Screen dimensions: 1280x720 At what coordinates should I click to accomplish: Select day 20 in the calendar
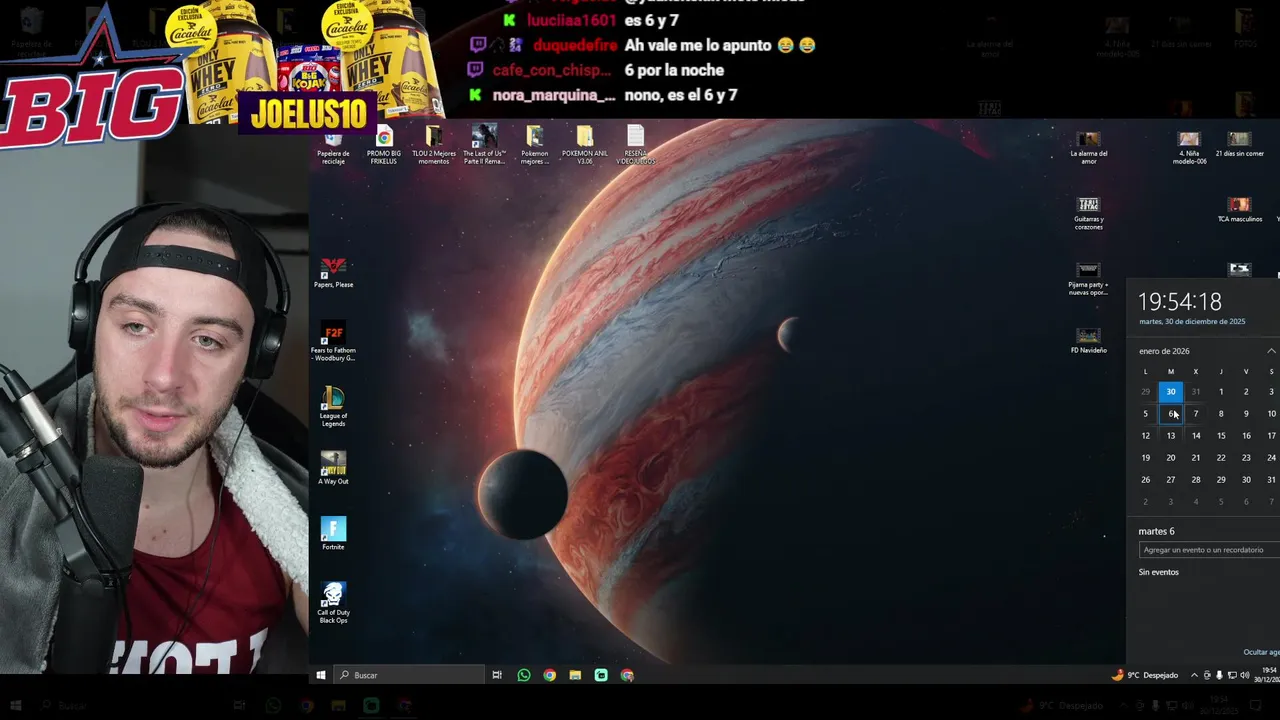[x=1171, y=458]
